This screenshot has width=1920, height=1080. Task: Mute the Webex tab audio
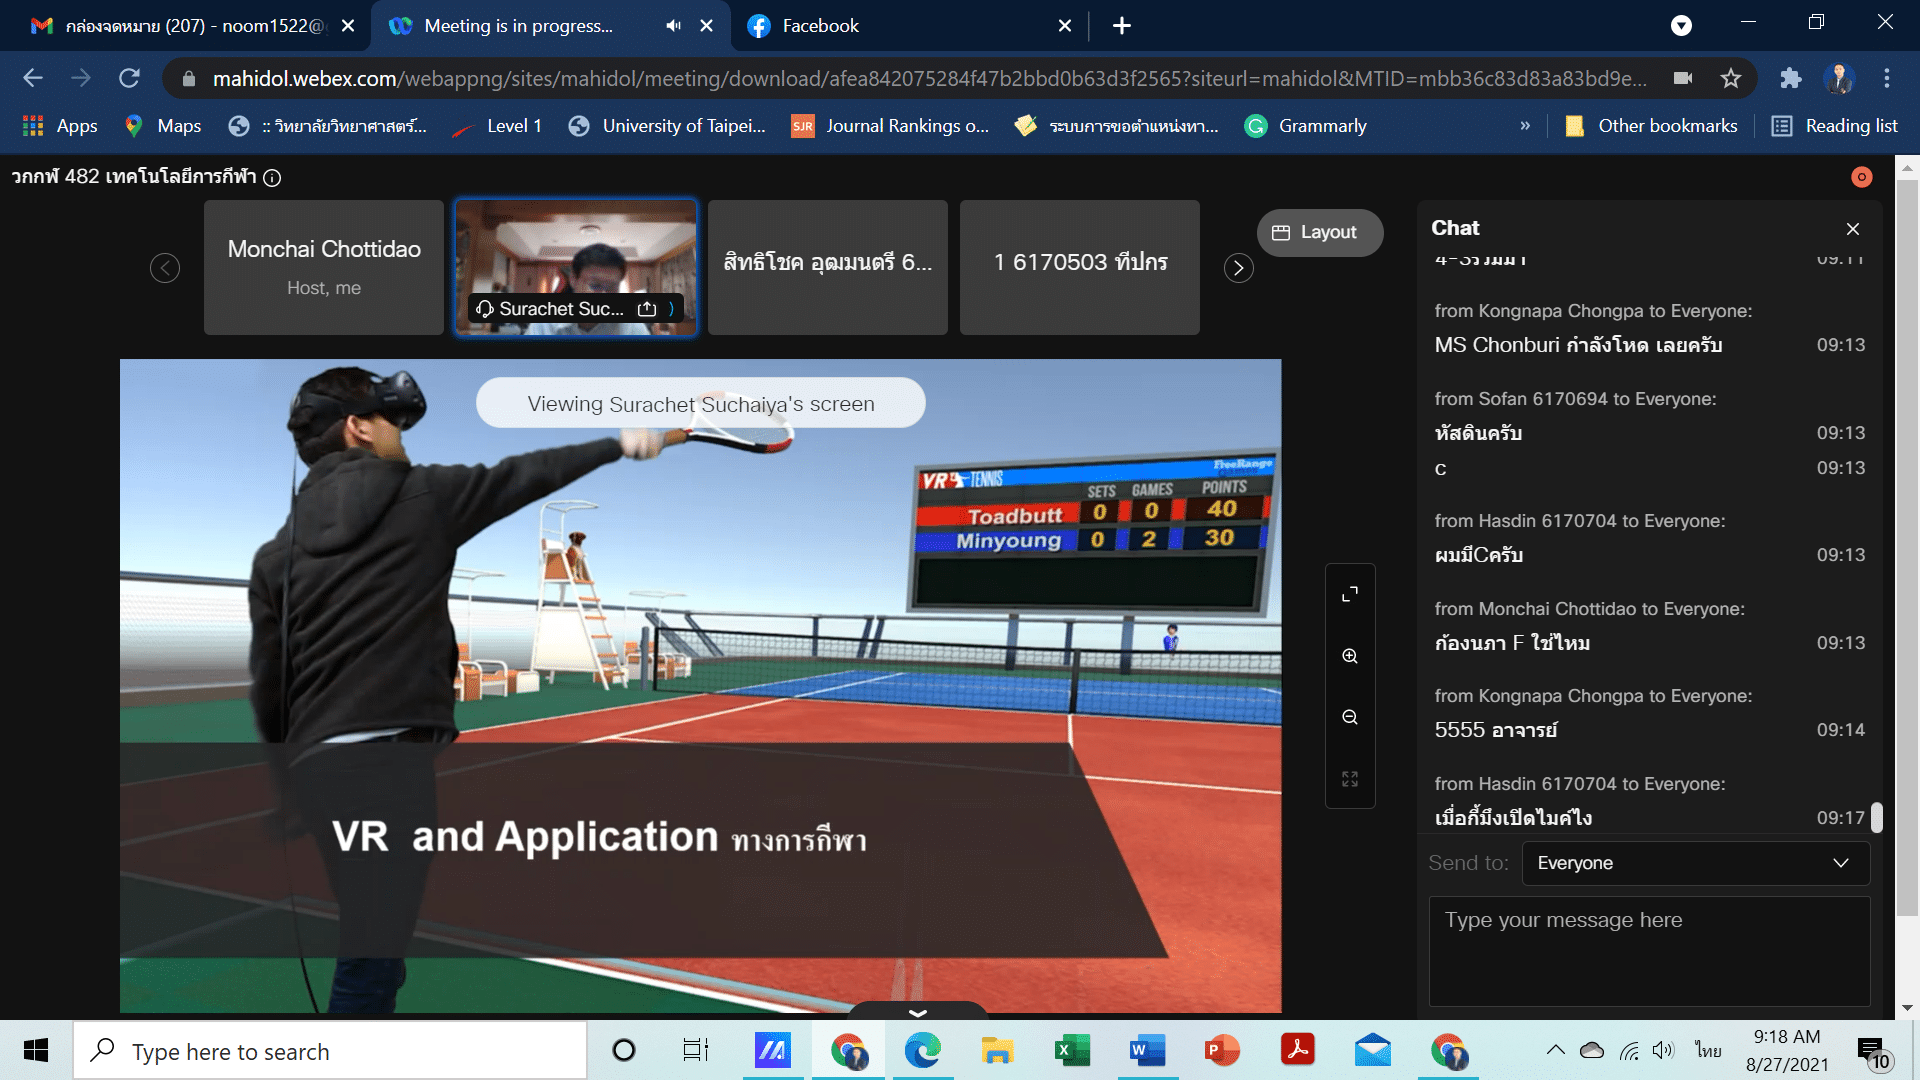click(x=673, y=26)
